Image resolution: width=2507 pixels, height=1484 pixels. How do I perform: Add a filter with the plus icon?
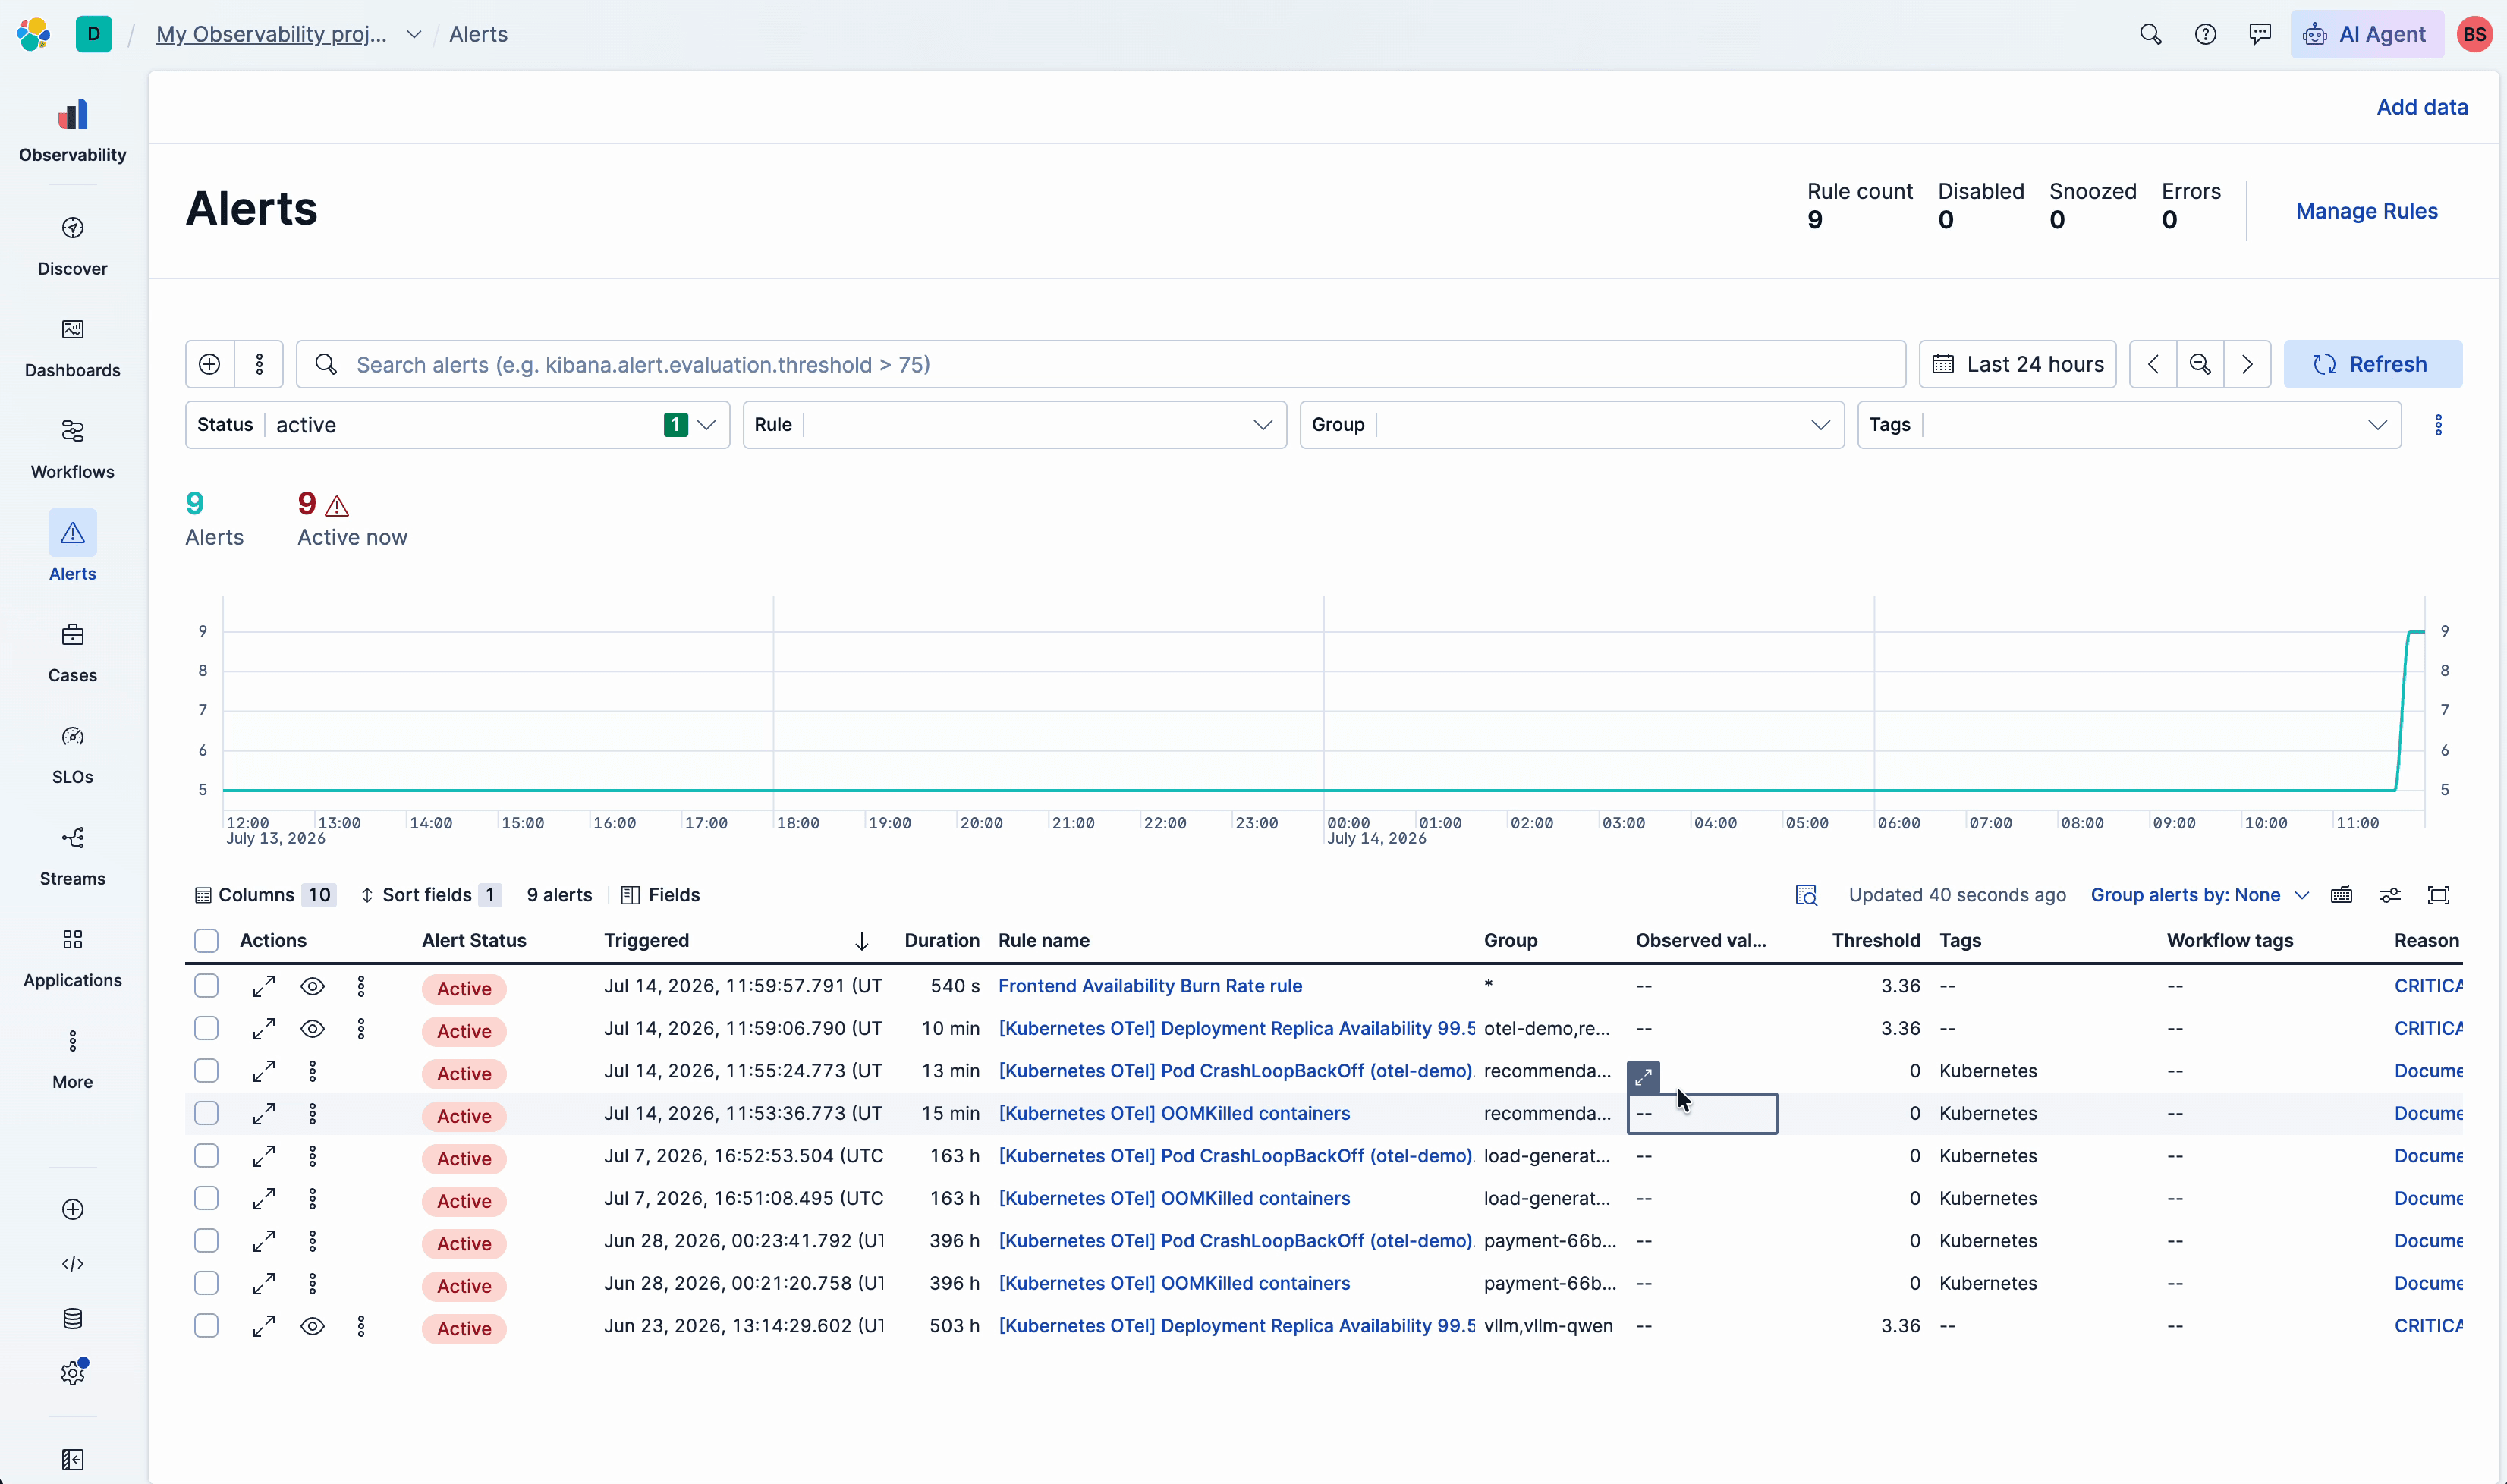209,364
